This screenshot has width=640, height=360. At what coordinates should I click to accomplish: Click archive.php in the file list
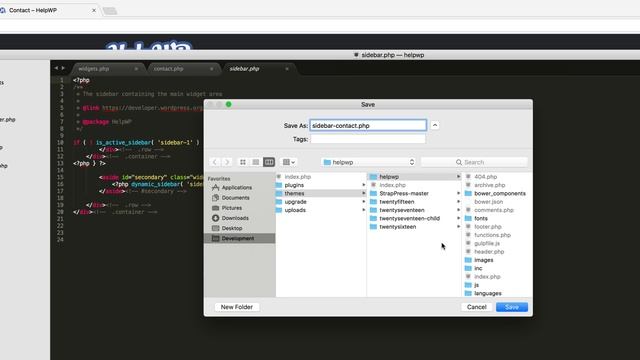point(489,185)
